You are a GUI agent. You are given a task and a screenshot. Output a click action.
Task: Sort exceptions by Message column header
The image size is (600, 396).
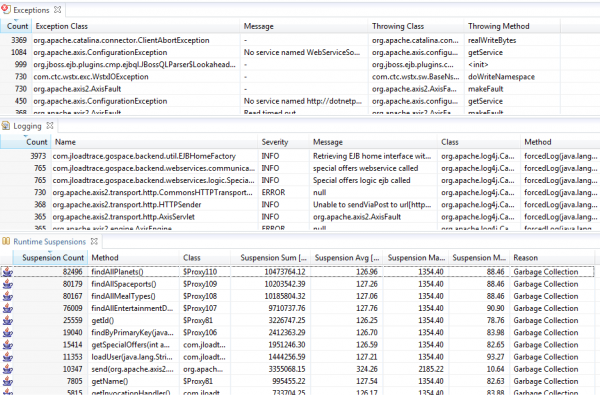coord(304,26)
